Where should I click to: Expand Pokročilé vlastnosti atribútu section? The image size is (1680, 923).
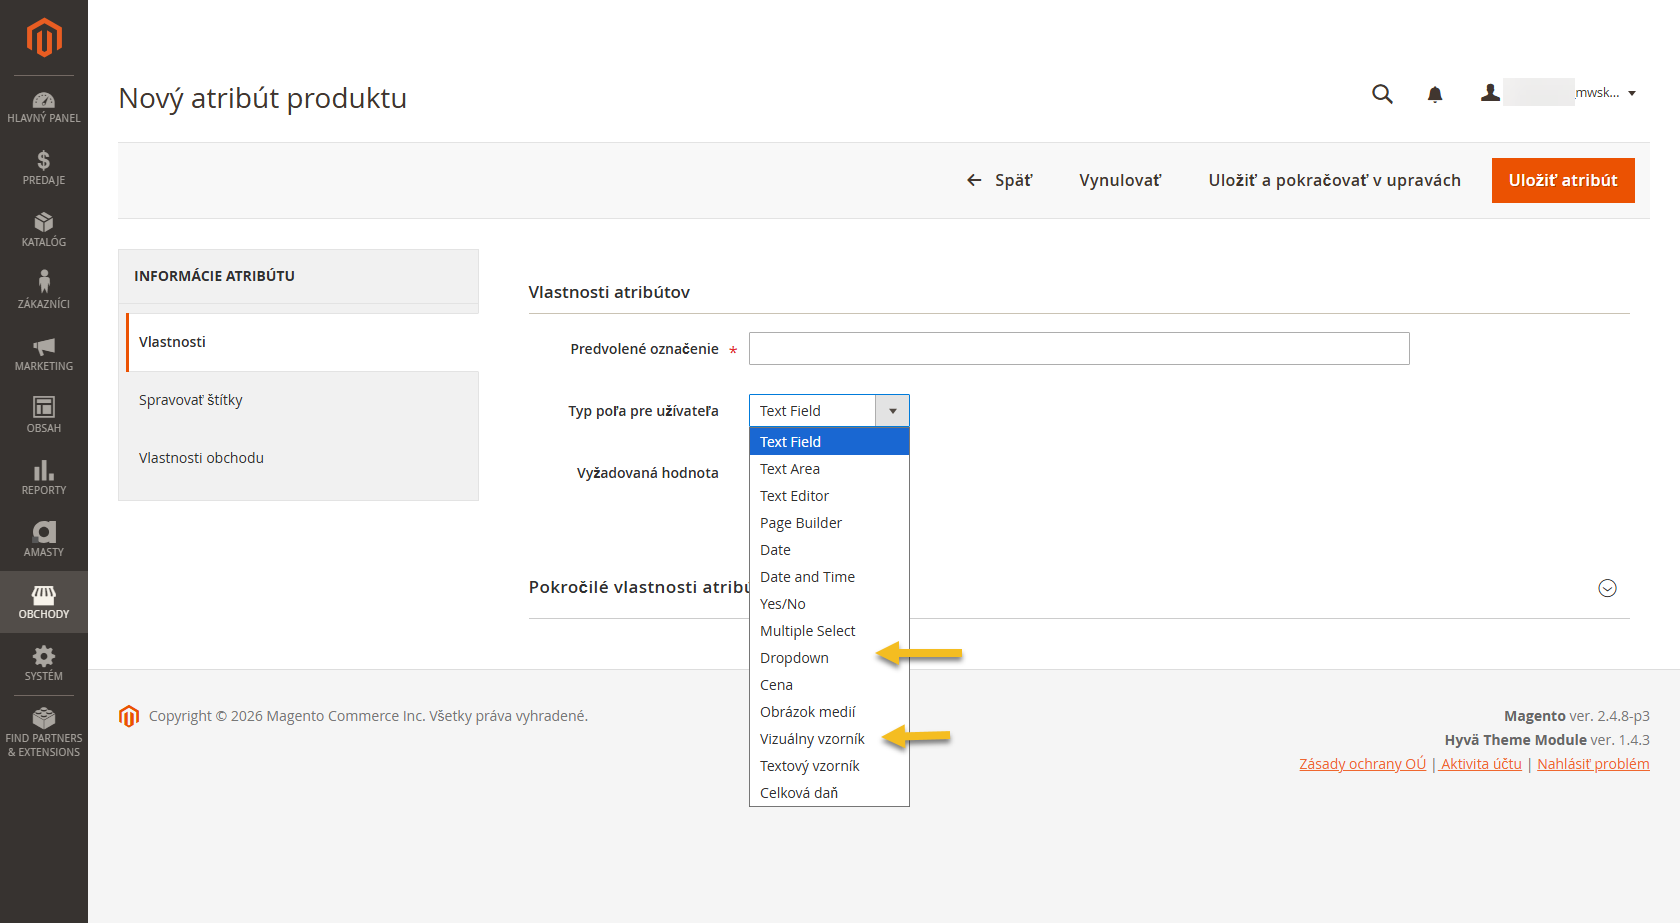(x=1607, y=588)
